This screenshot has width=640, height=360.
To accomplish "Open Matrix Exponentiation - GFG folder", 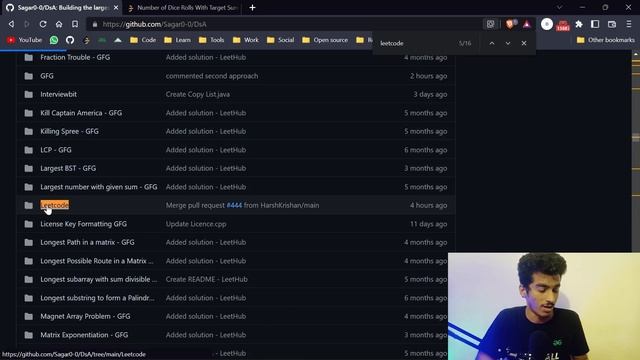I will (x=84, y=335).
